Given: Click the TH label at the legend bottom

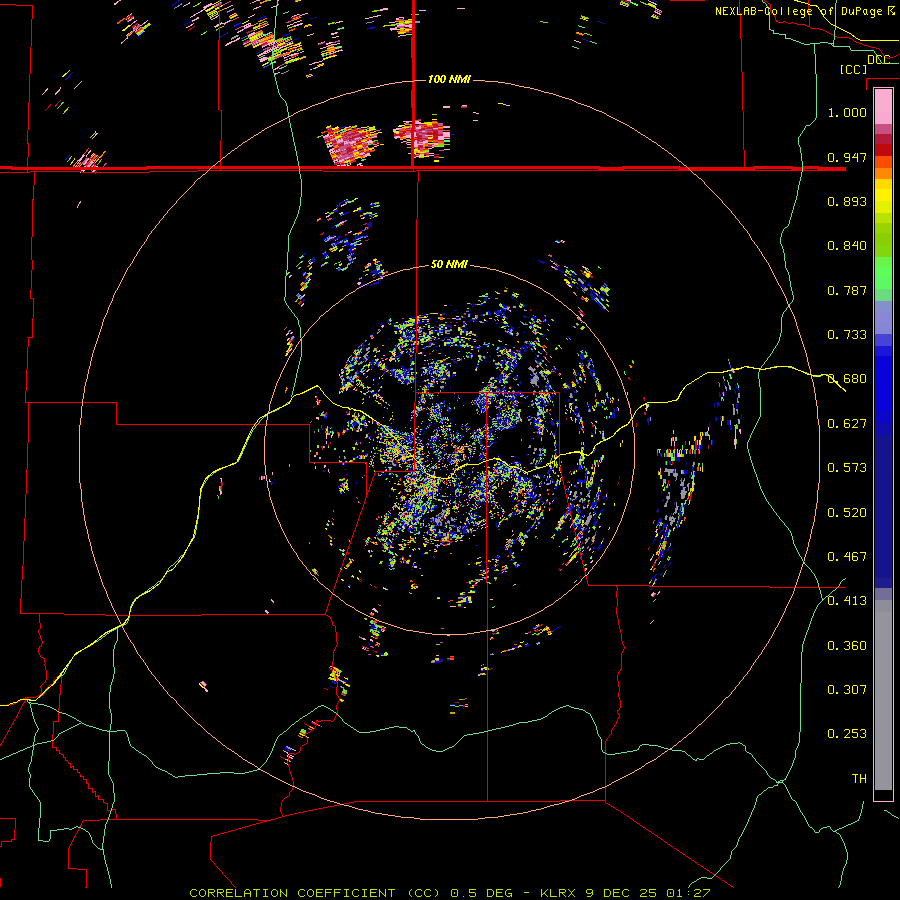Looking at the screenshot, I should (859, 778).
